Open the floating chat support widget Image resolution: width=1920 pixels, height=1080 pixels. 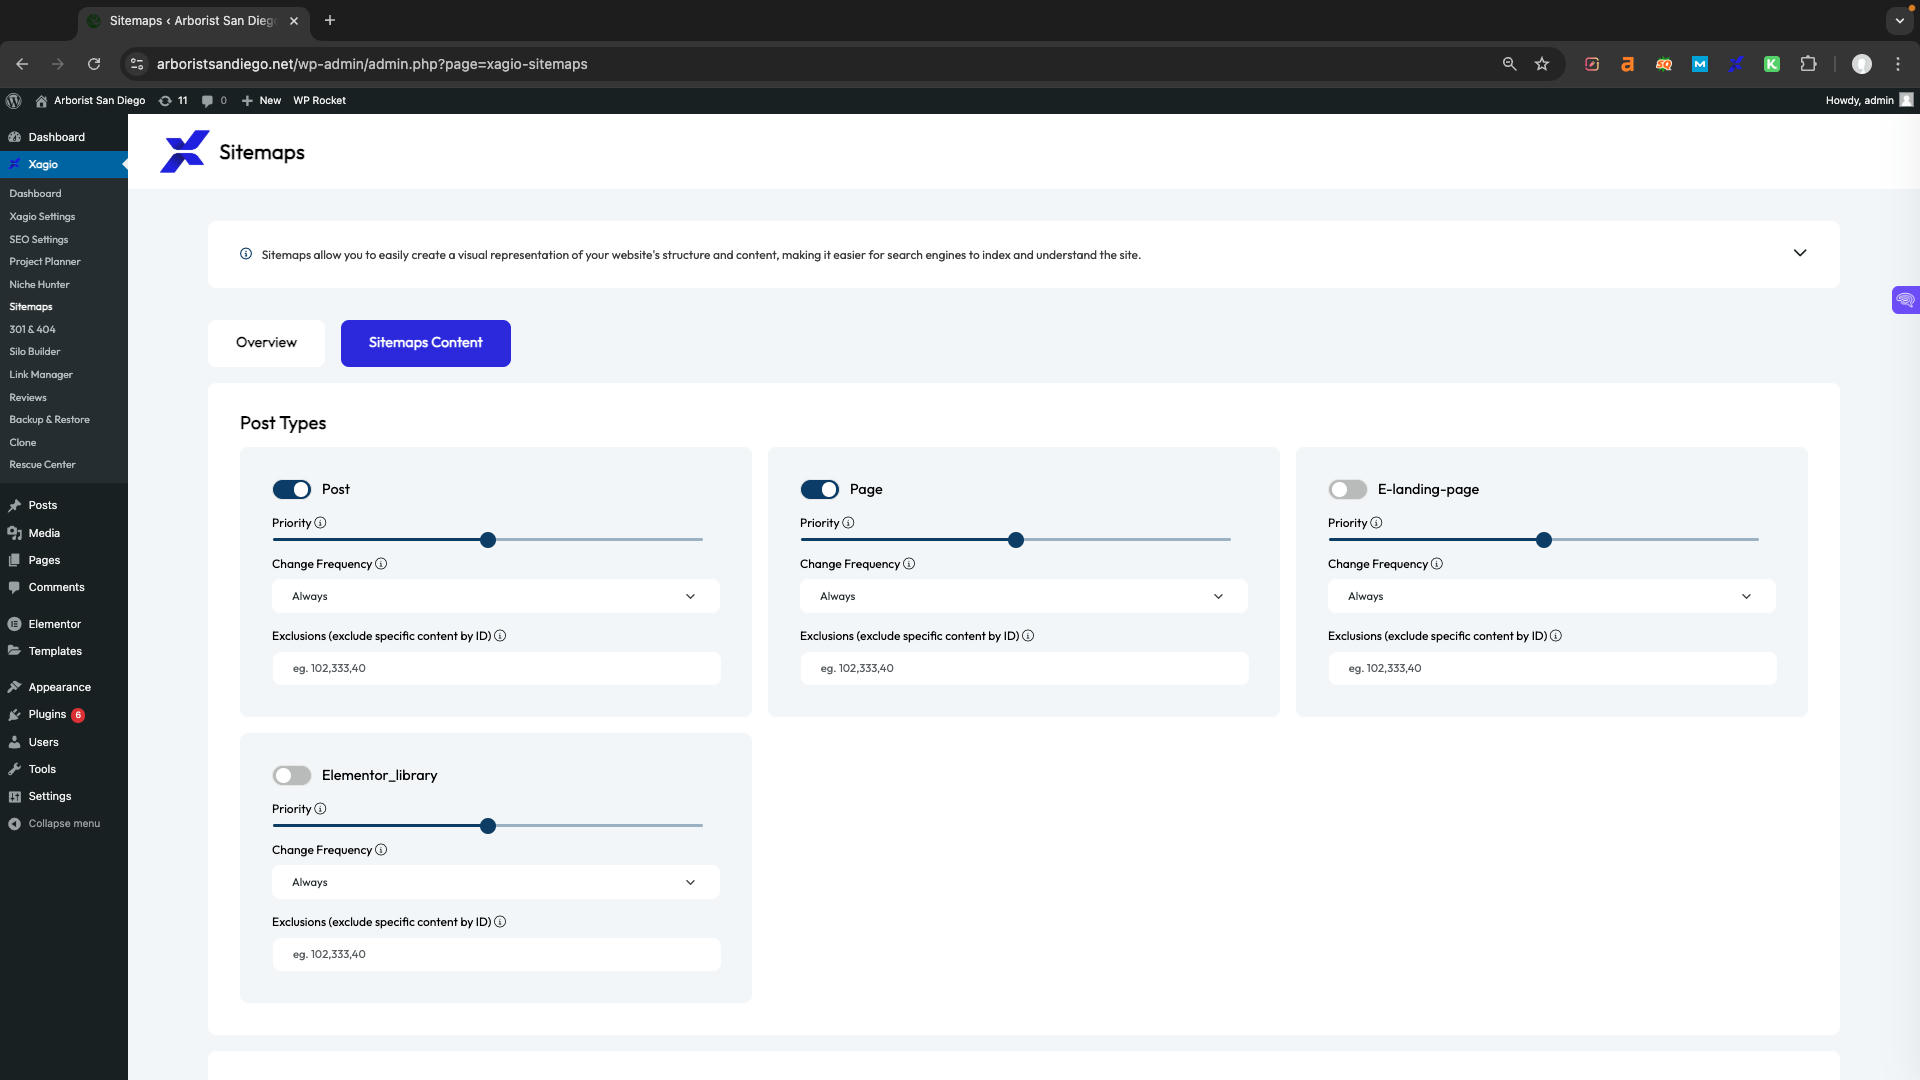(x=1906, y=300)
